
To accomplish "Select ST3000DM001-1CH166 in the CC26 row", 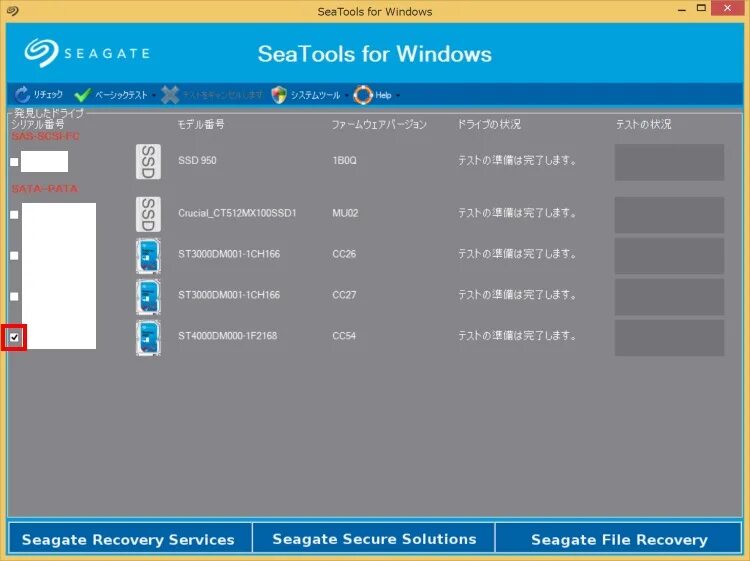I will [229, 254].
